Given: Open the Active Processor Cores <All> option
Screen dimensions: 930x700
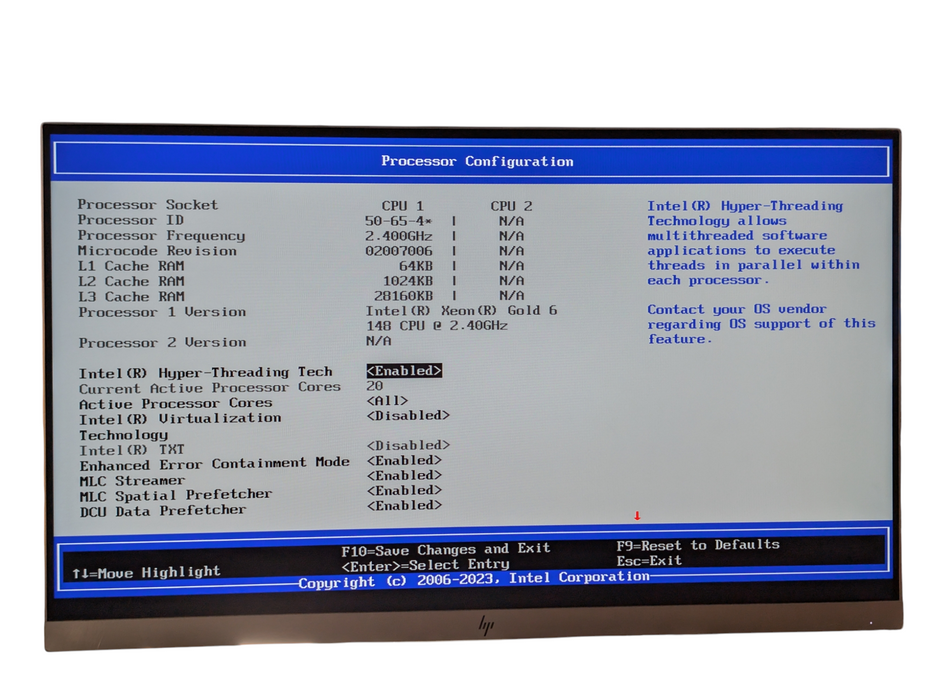Looking at the screenshot, I should pos(387,401).
